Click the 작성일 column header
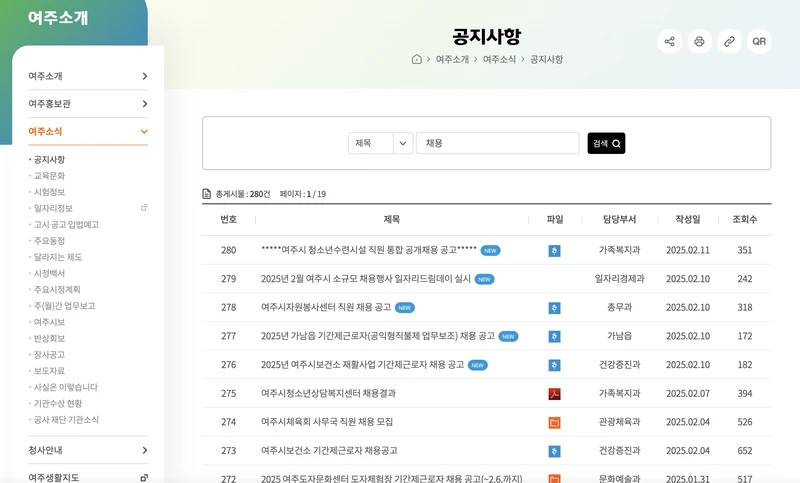Viewport: 800px width, 483px height. pos(688,219)
